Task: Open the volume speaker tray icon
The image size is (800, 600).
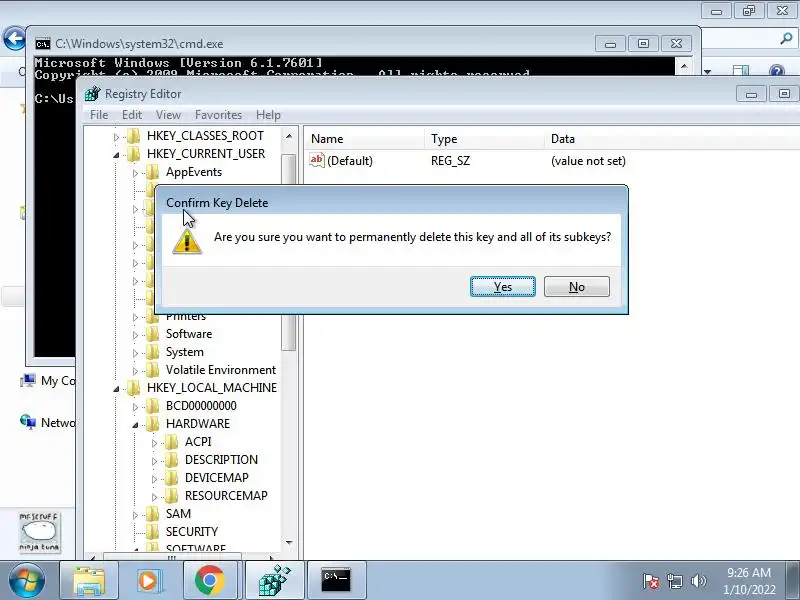Action: 698,581
